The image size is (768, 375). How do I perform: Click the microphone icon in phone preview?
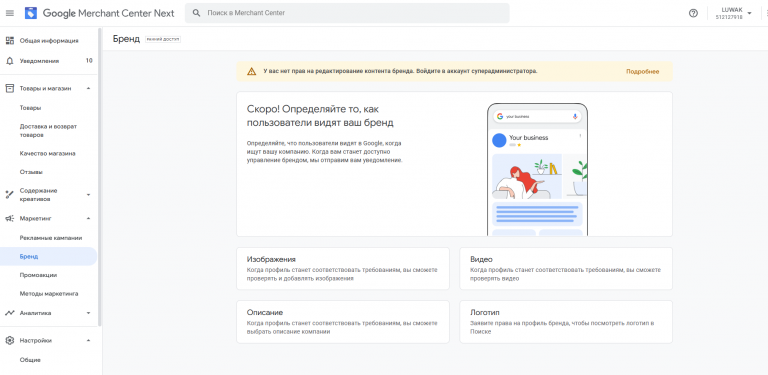[575, 117]
